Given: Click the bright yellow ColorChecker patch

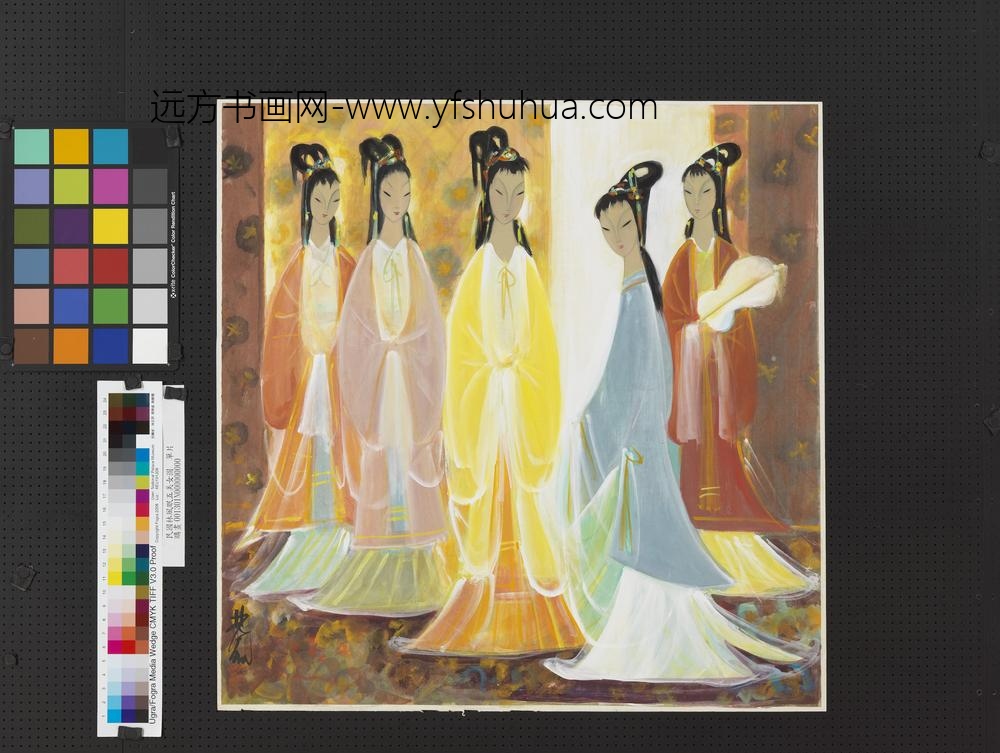Looking at the screenshot, I should (110, 226).
